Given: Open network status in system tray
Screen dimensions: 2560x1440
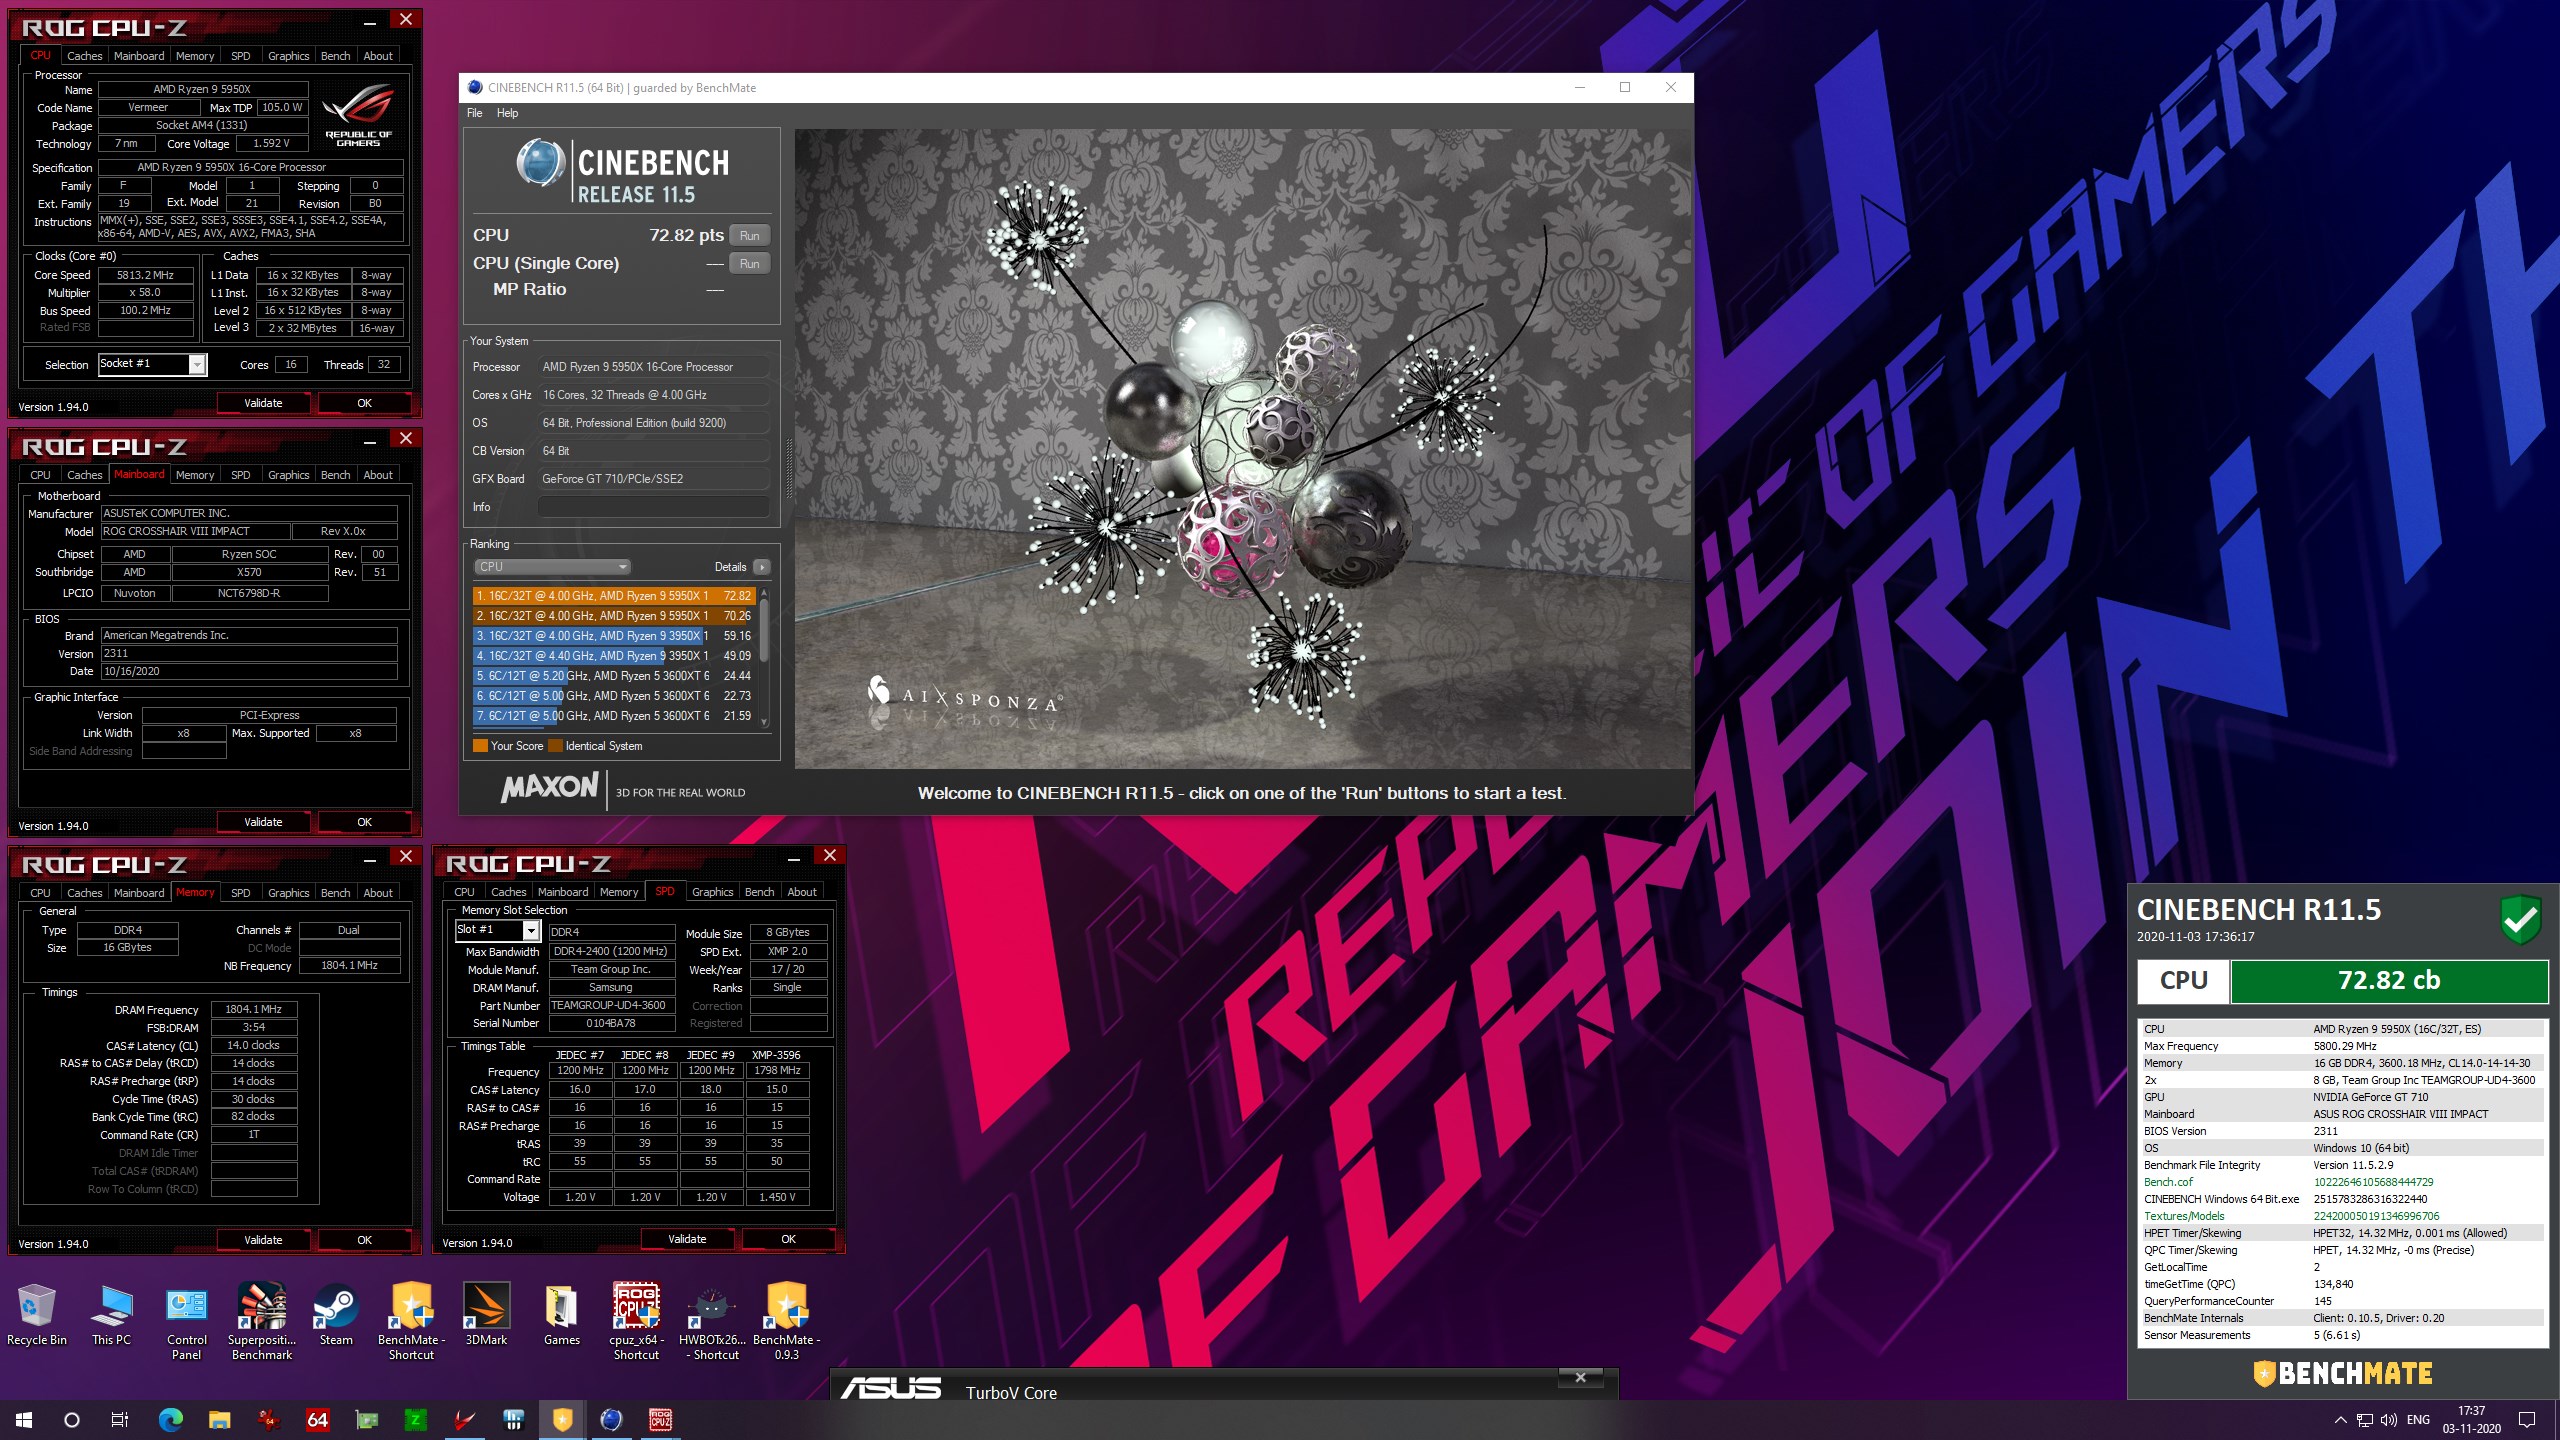Looking at the screenshot, I should [x=2365, y=1420].
